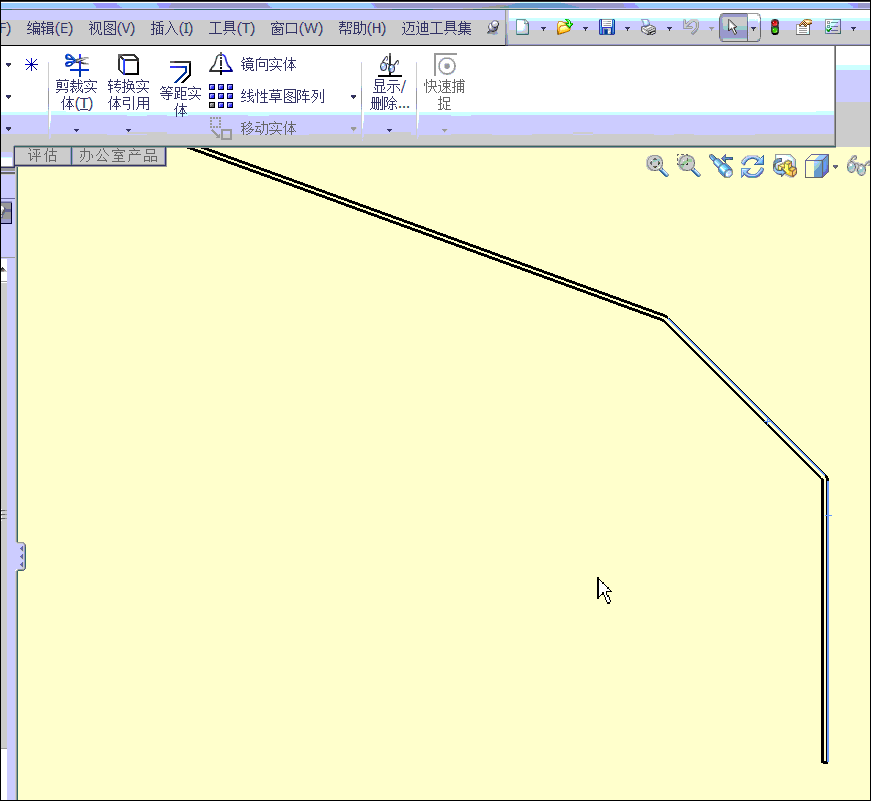The height and width of the screenshot is (801, 871).
Task: Expand the 转换实体引用 dropdown arrow
Action: [x=128, y=130]
